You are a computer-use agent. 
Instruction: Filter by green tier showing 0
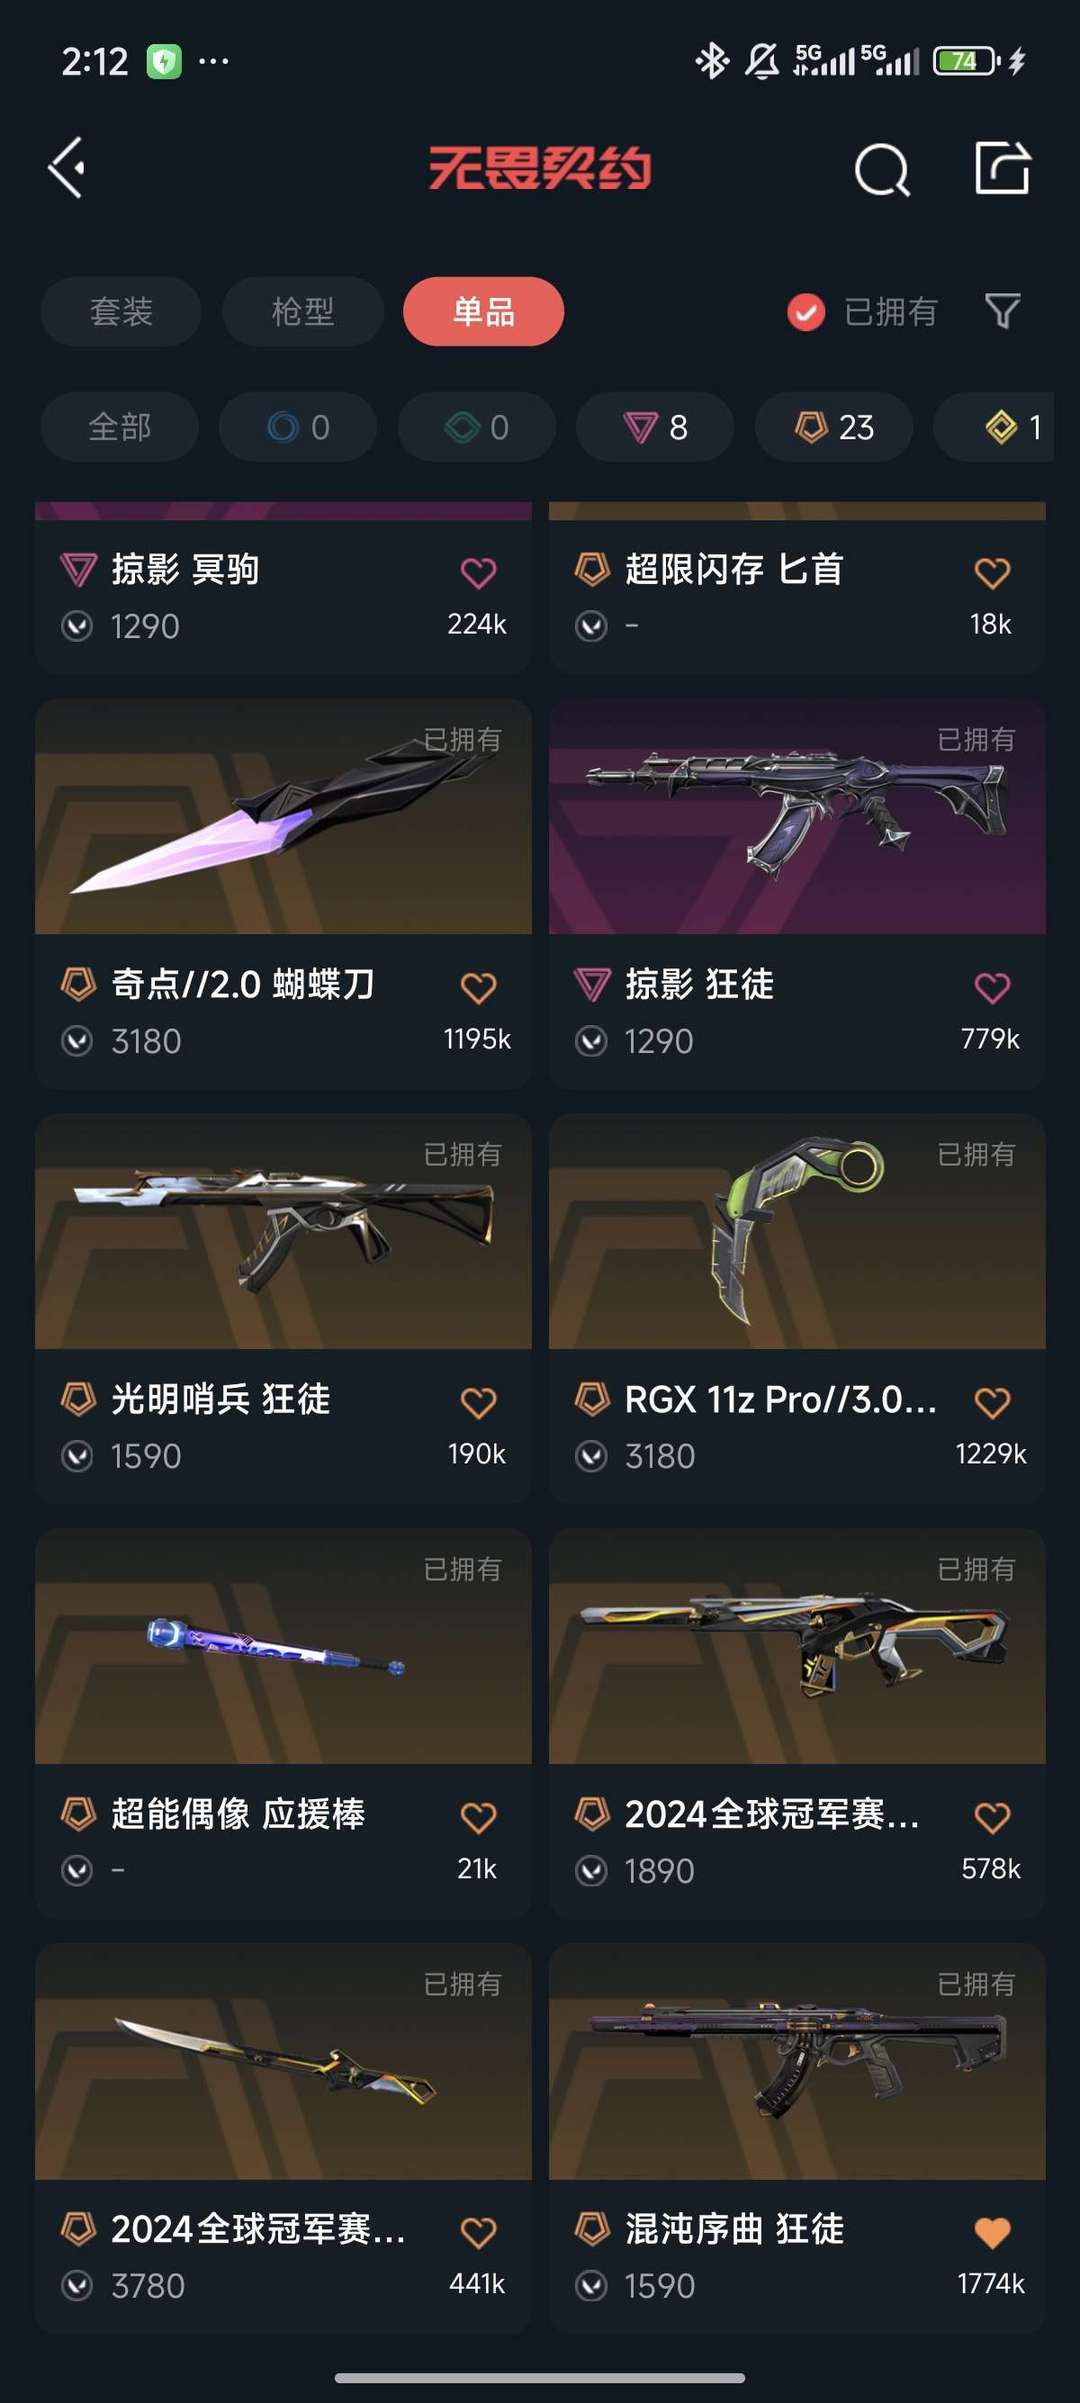[477, 427]
